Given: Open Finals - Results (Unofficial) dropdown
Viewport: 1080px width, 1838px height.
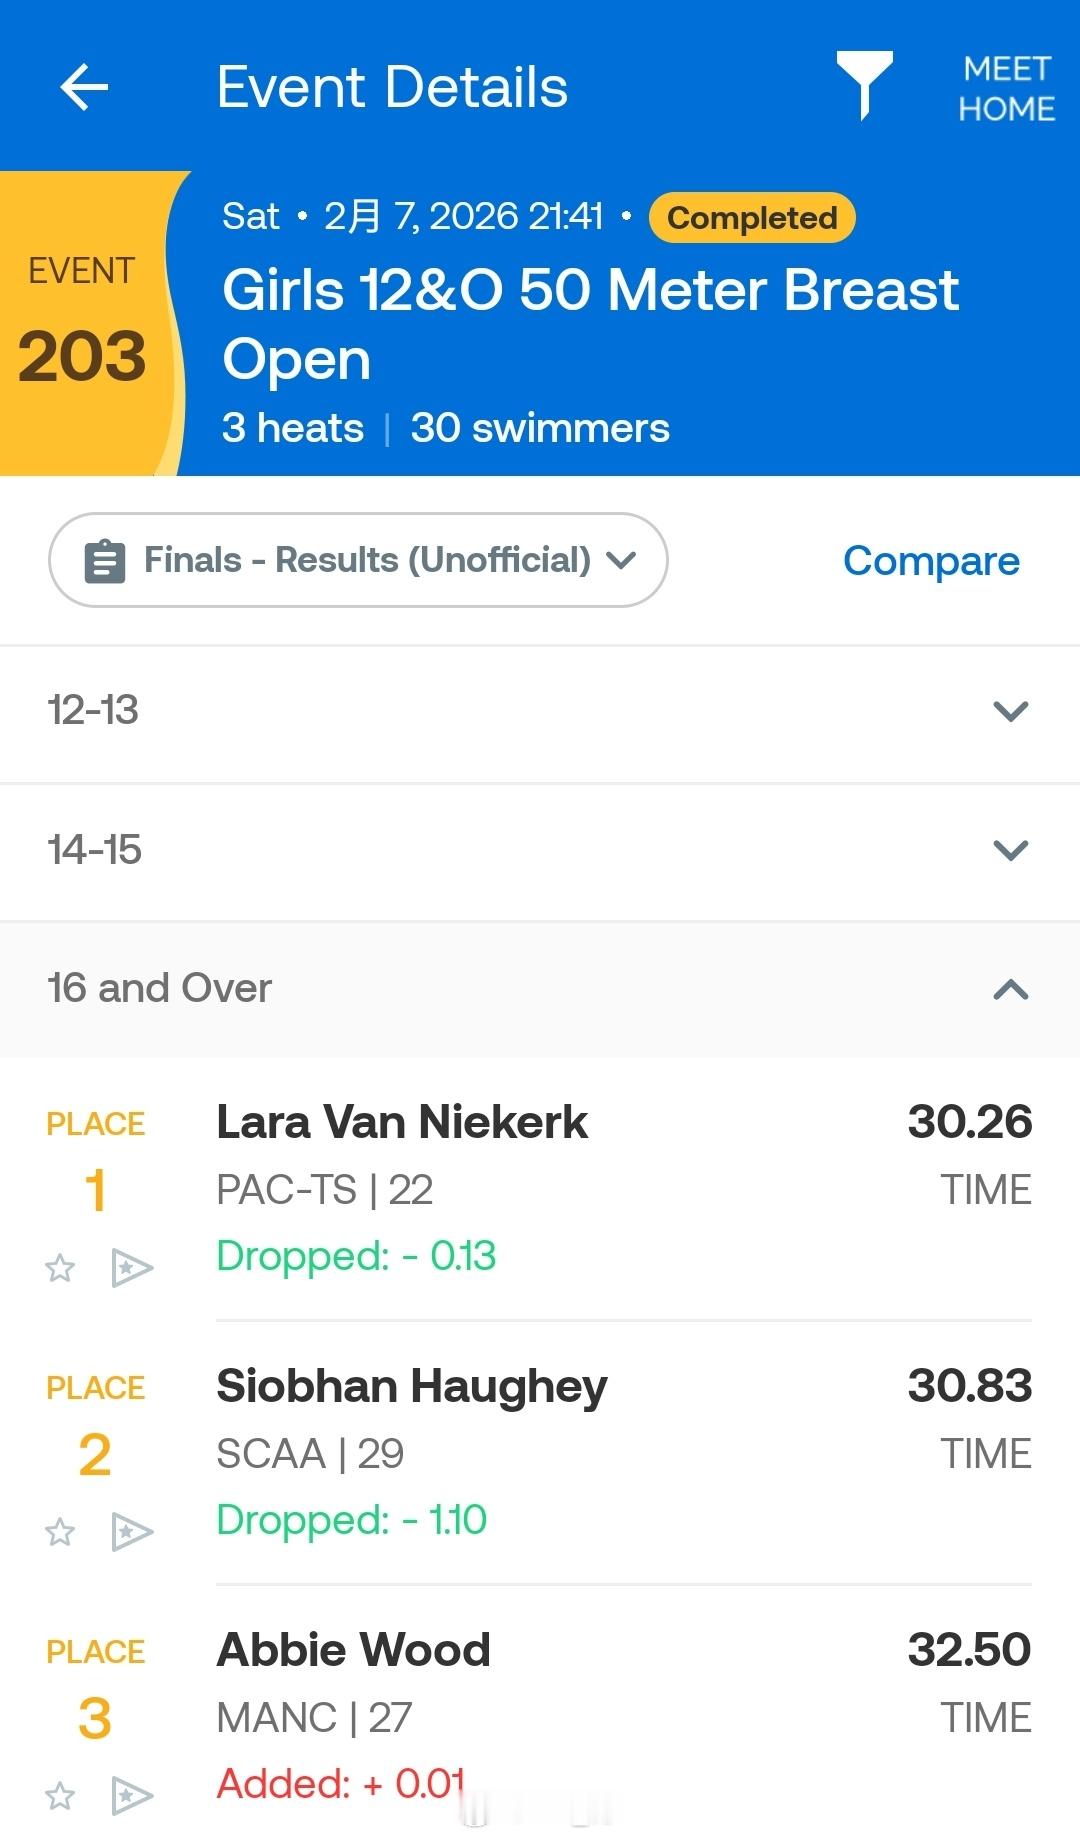Looking at the screenshot, I should point(358,560).
